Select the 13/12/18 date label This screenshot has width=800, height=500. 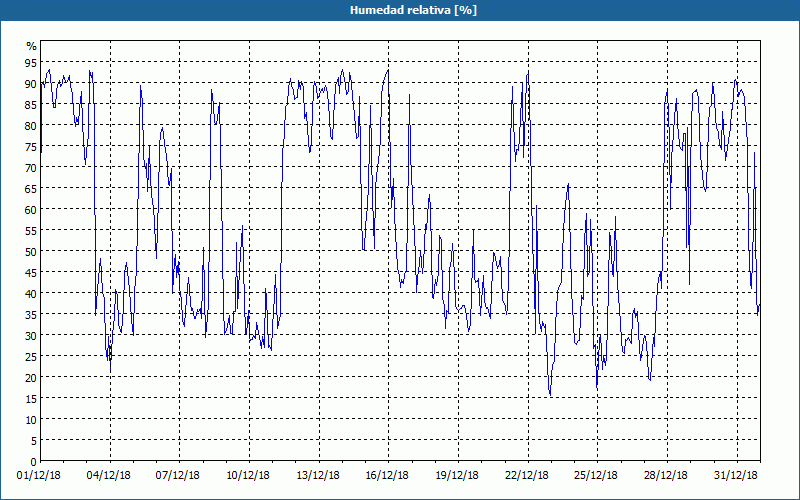pos(318,476)
